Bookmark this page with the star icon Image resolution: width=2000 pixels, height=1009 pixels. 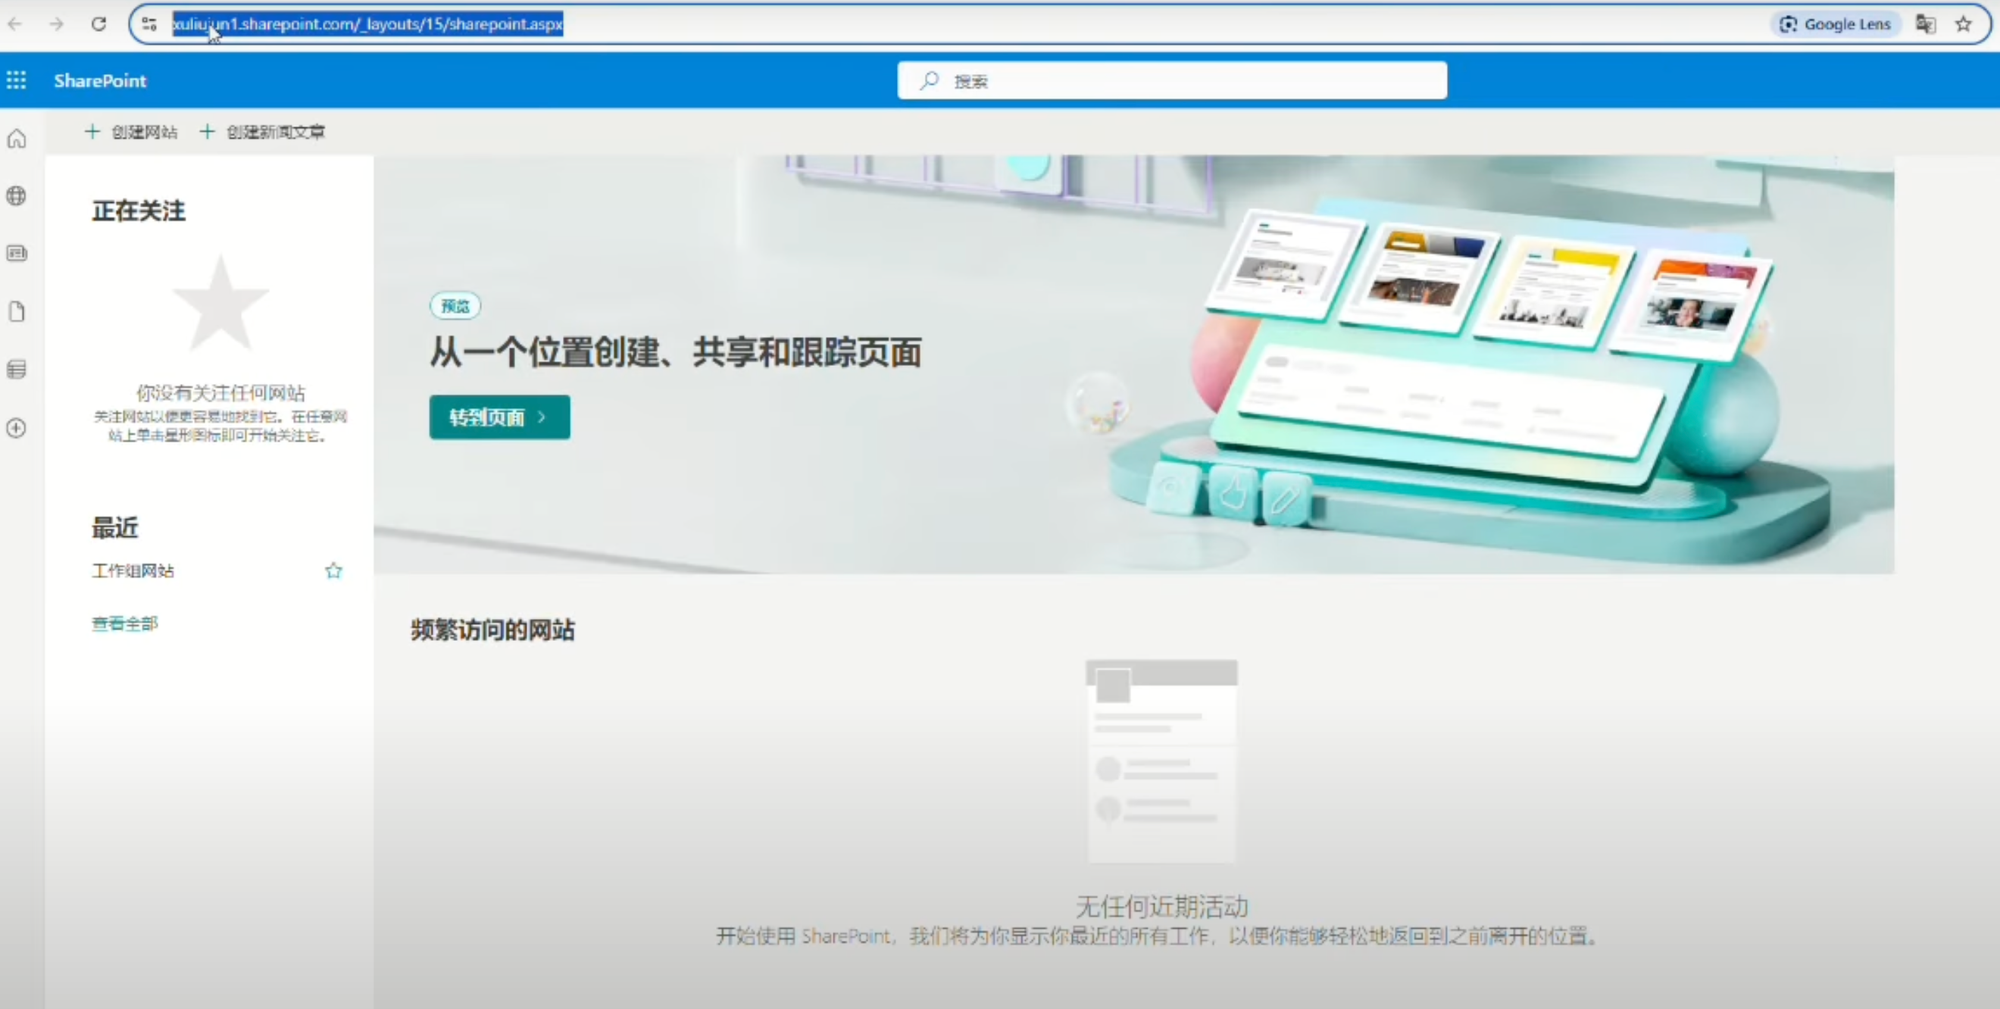point(1964,24)
